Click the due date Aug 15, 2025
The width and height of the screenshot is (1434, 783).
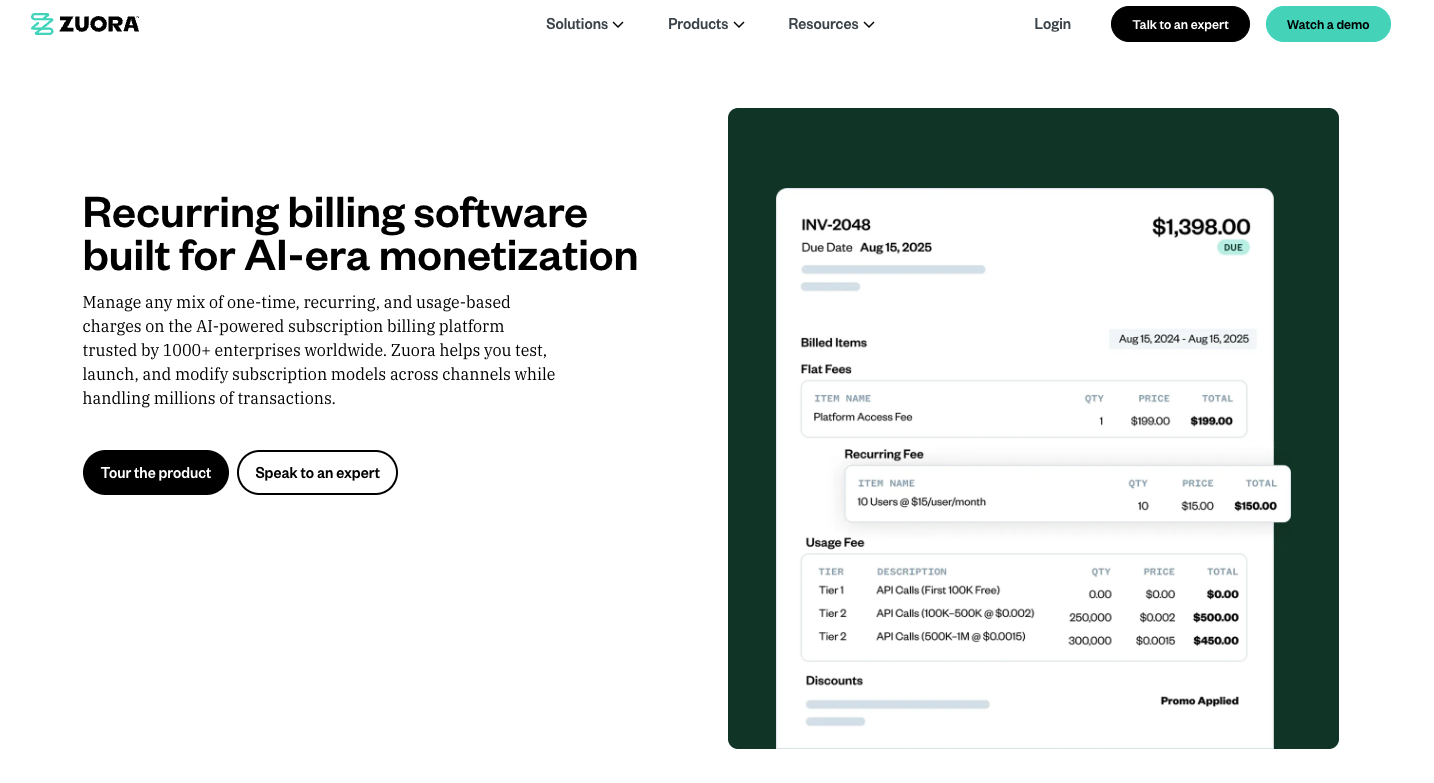896,247
